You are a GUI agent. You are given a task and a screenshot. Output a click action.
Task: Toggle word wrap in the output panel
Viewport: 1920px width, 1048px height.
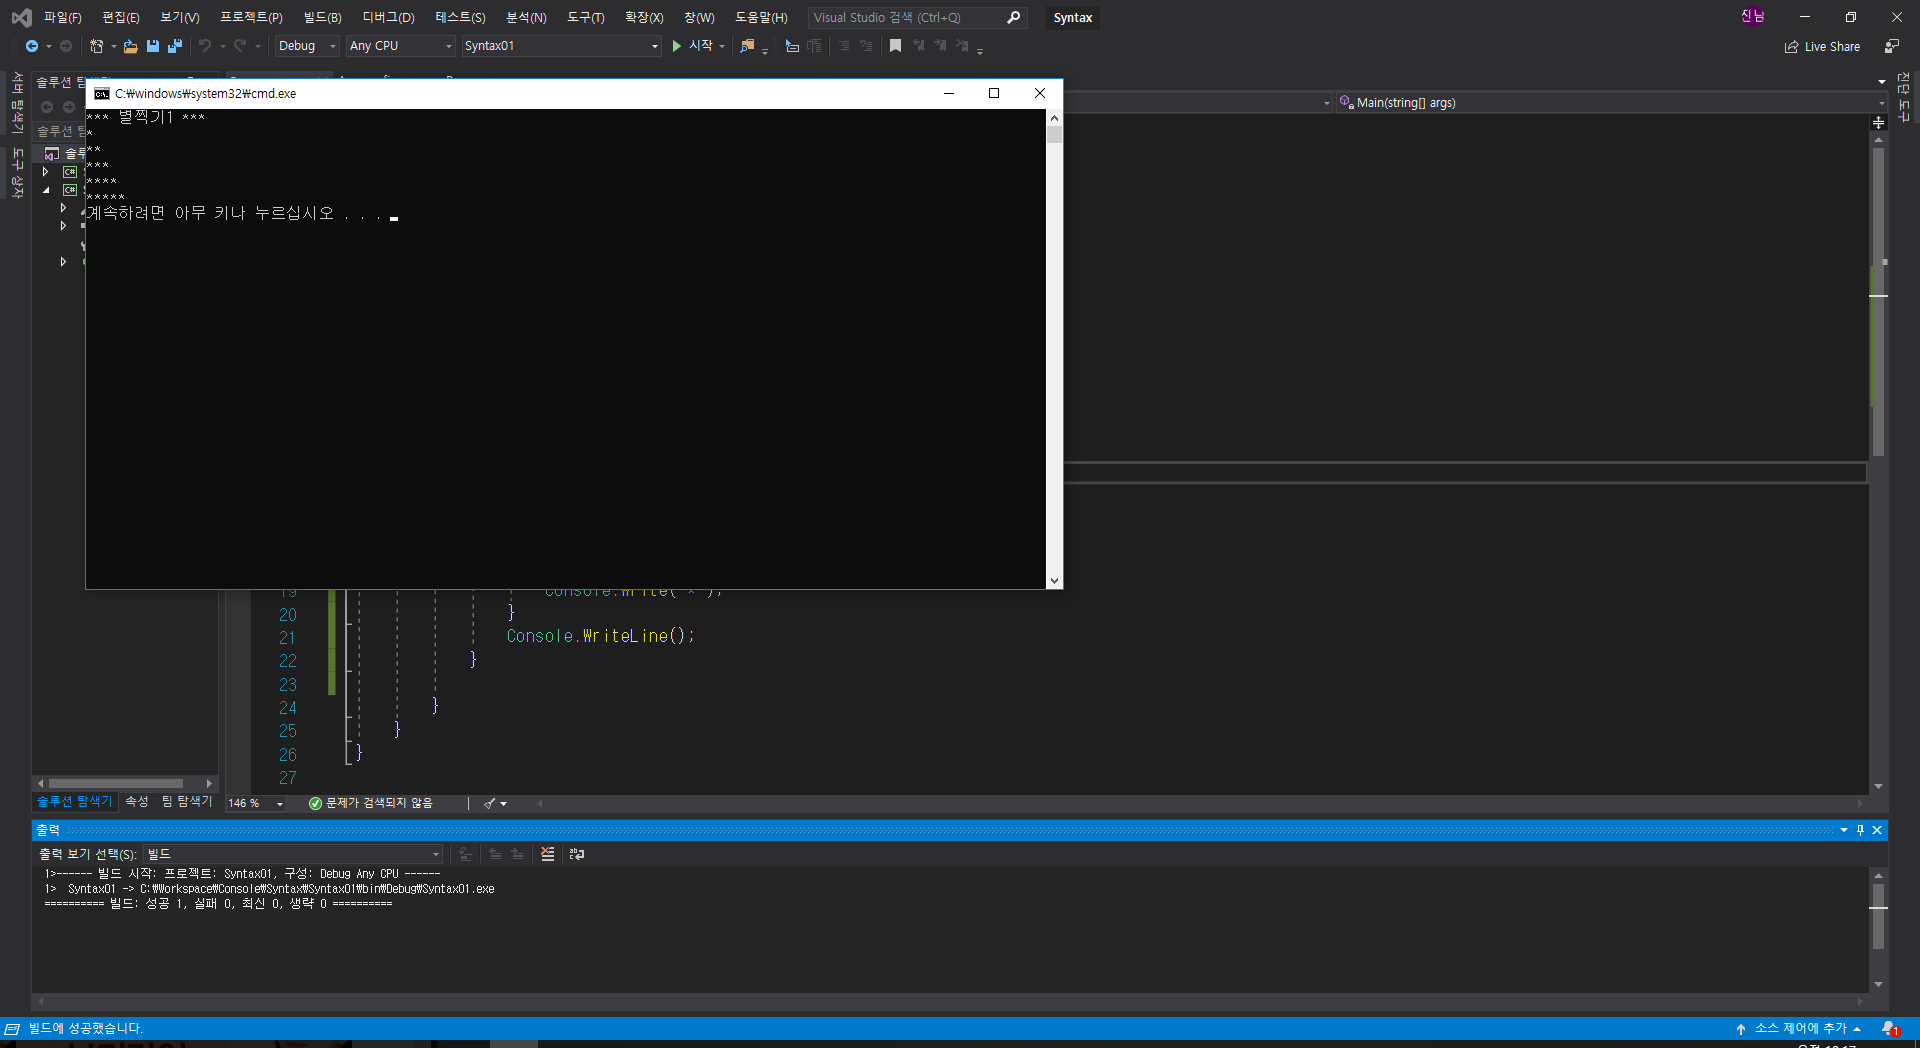point(577,854)
